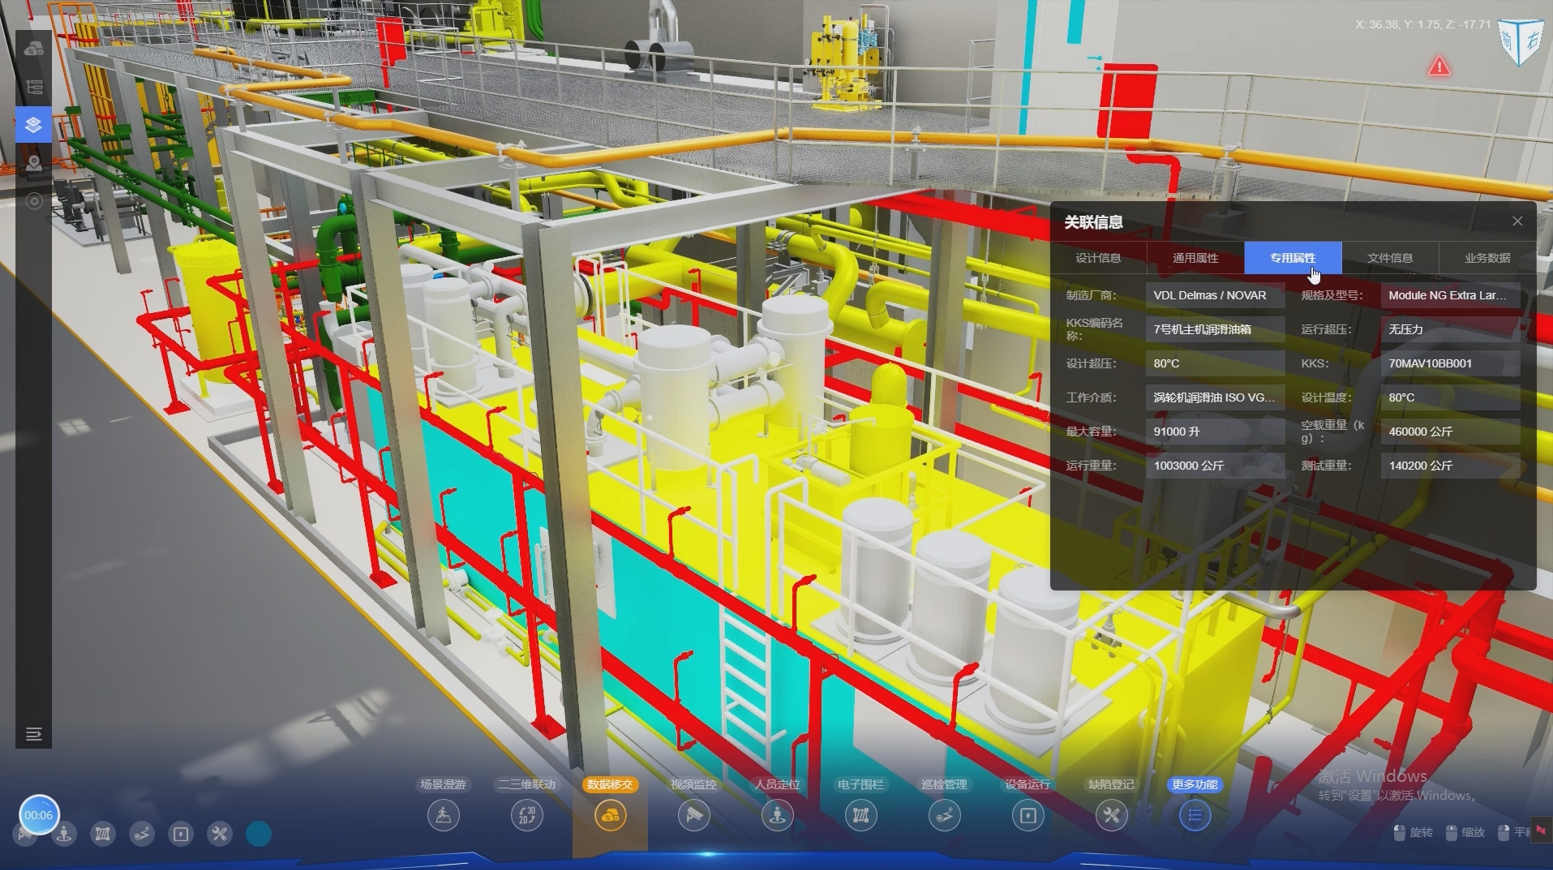Expand 更多功能 more functions menu
Image resolution: width=1553 pixels, height=870 pixels.
pyautogui.click(x=1194, y=815)
